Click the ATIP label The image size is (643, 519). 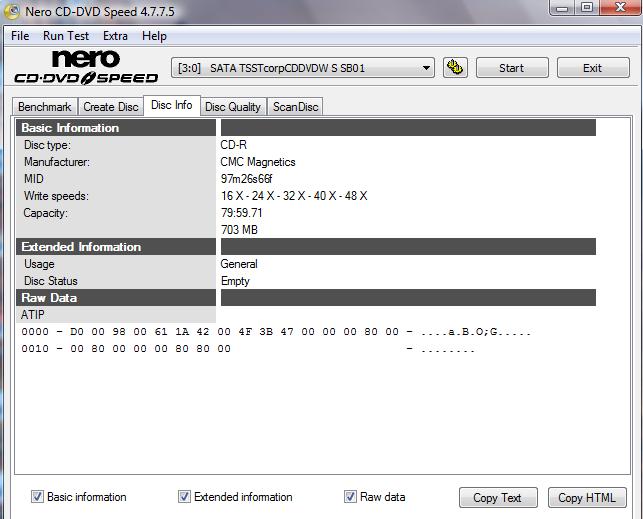32,315
